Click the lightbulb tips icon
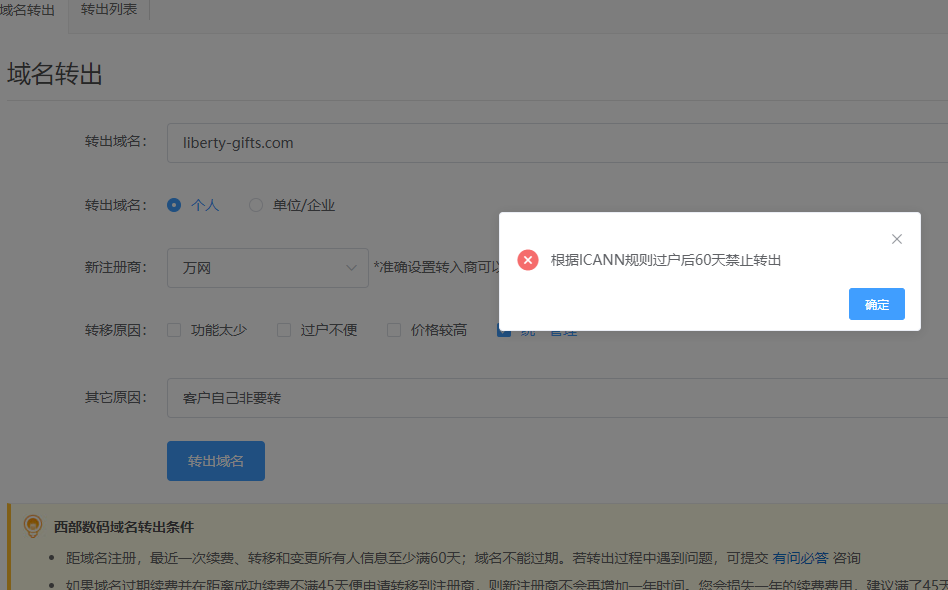The width and height of the screenshot is (948, 590). 33,526
